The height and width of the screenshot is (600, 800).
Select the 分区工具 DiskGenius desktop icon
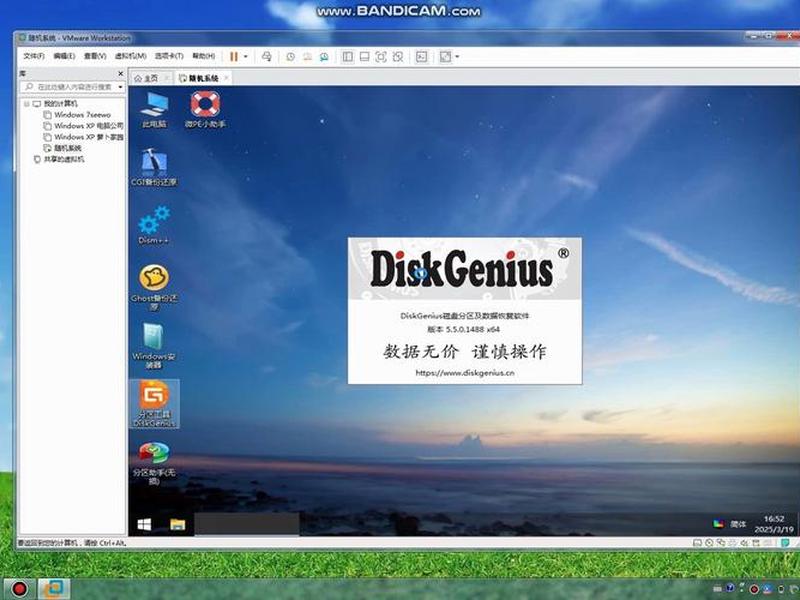point(154,404)
